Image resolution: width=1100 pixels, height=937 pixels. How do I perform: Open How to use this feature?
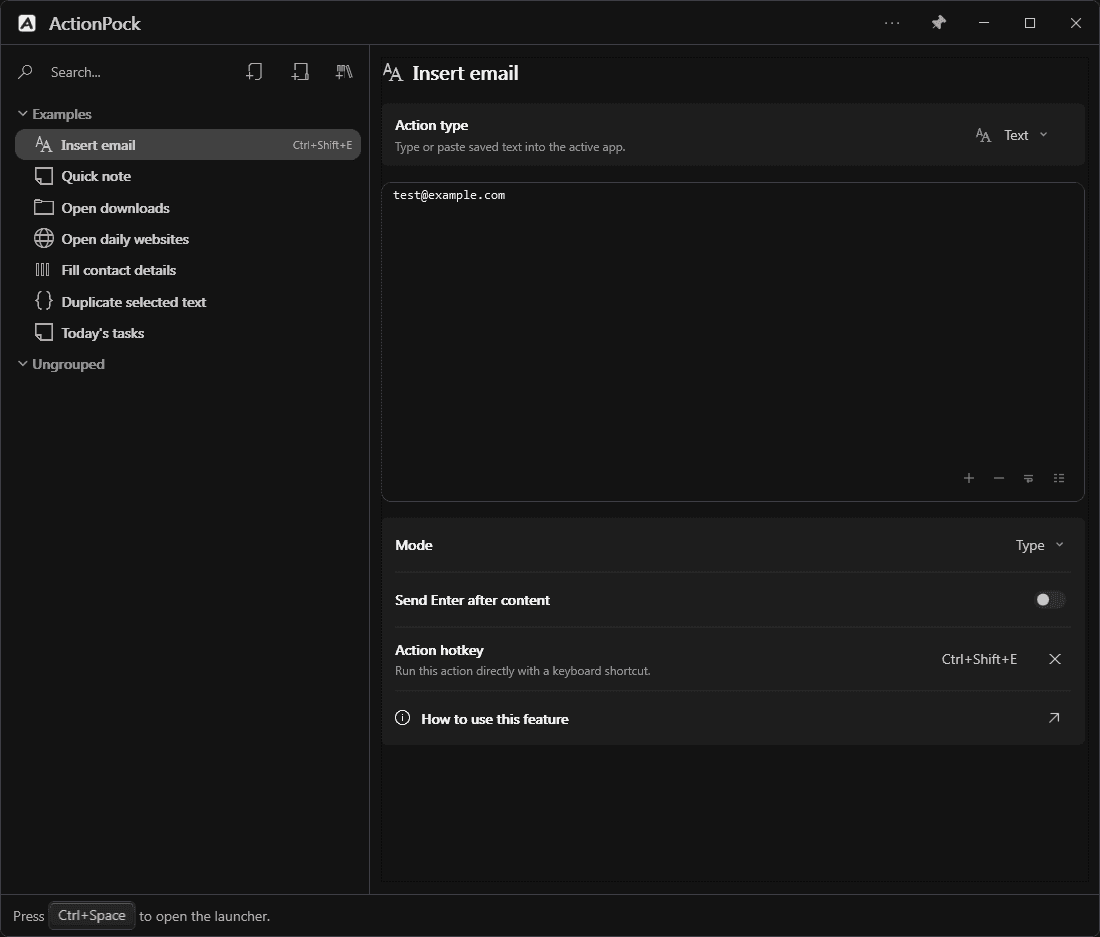pyautogui.click(x=733, y=718)
